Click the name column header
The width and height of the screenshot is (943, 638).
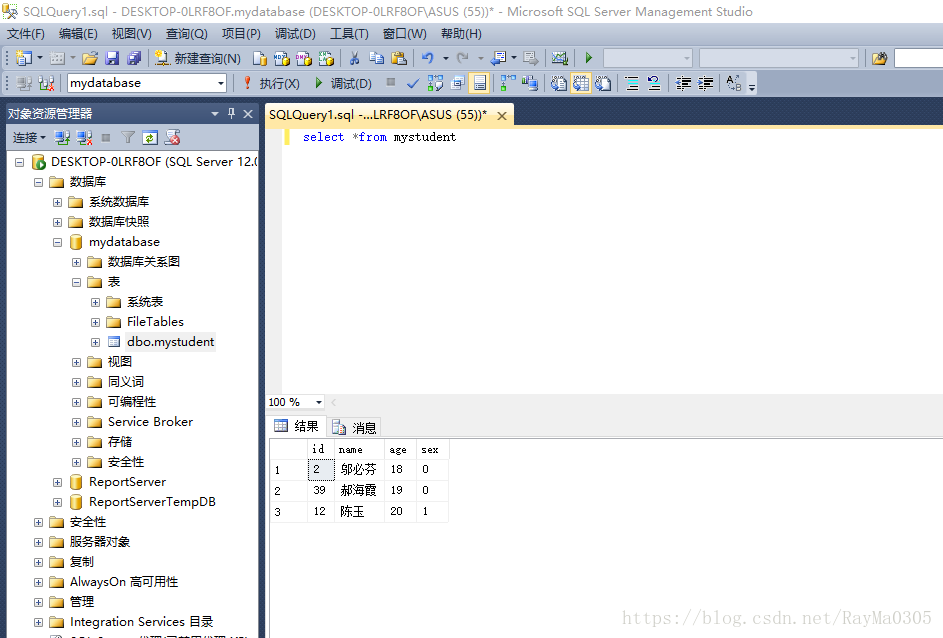[x=360, y=450]
